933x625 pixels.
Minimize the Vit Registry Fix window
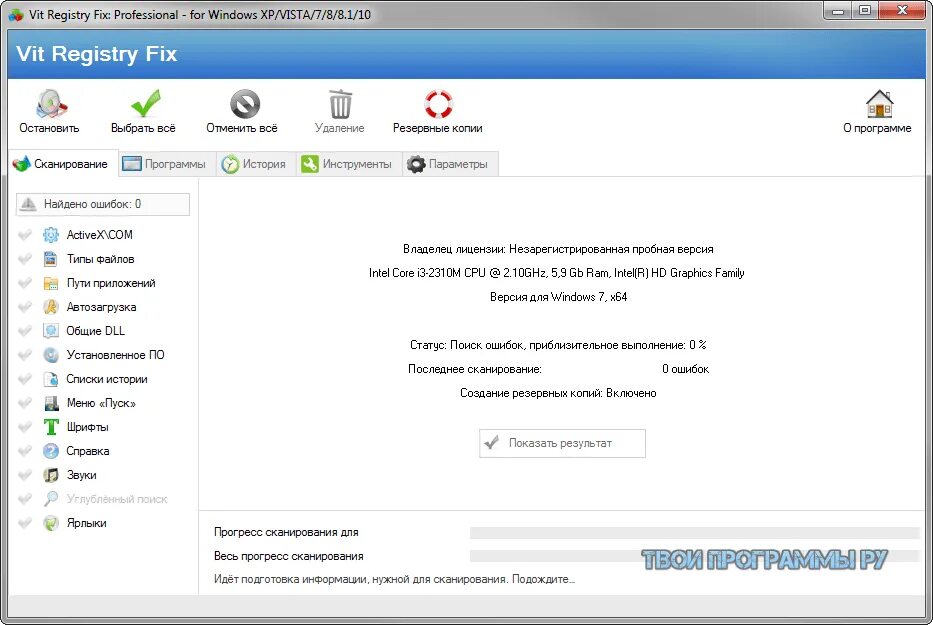click(838, 11)
